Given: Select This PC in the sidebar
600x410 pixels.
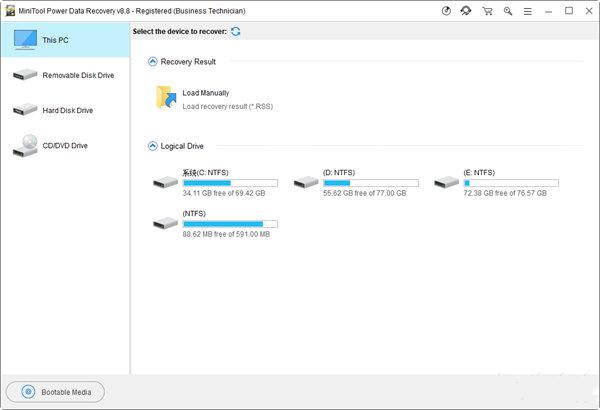Looking at the screenshot, I should pyautogui.click(x=65, y=40).
